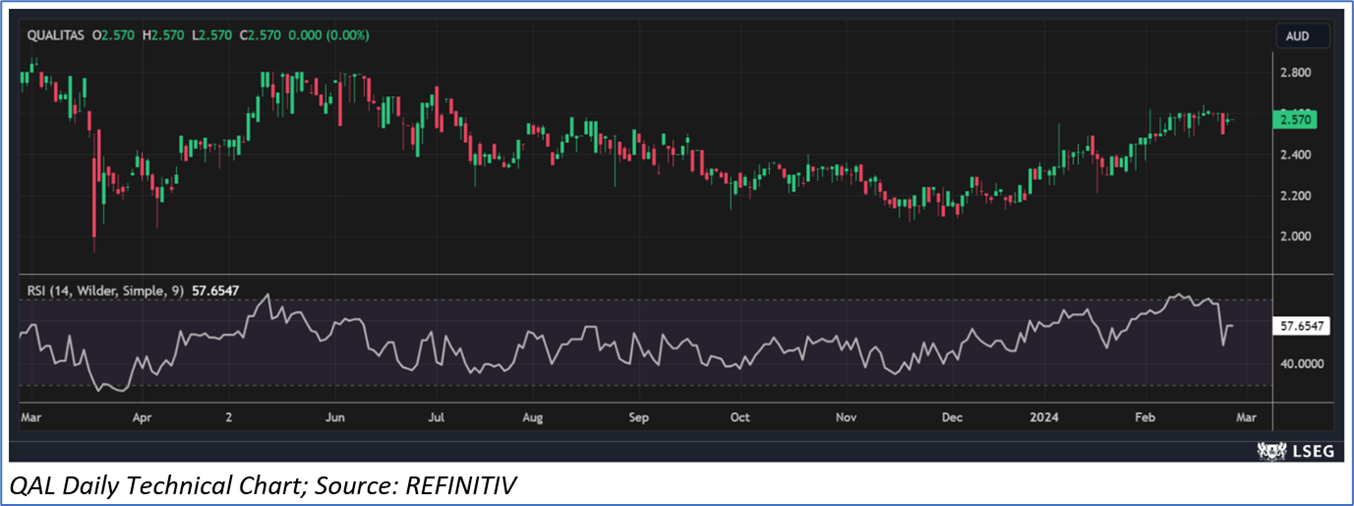Select the RSI (14, Wilder, Simple, 9) indicator label

click(x=106, y=291)
